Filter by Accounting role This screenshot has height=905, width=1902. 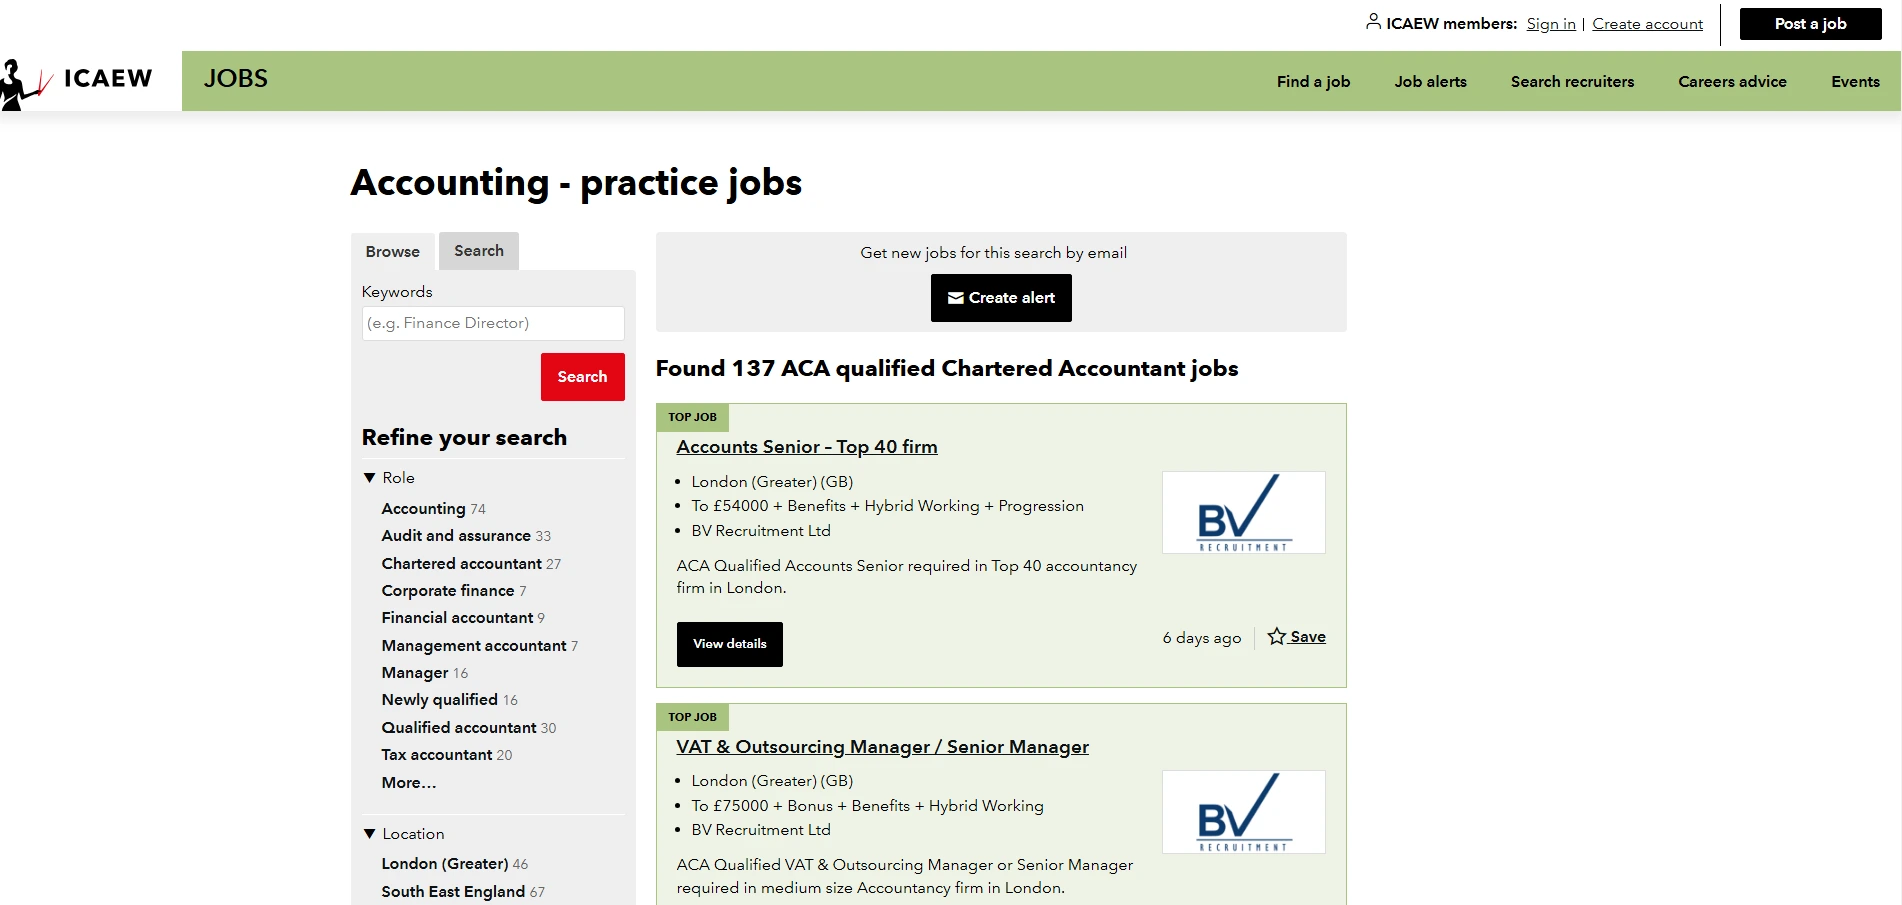pyautogui.click(x=421, y=508)
